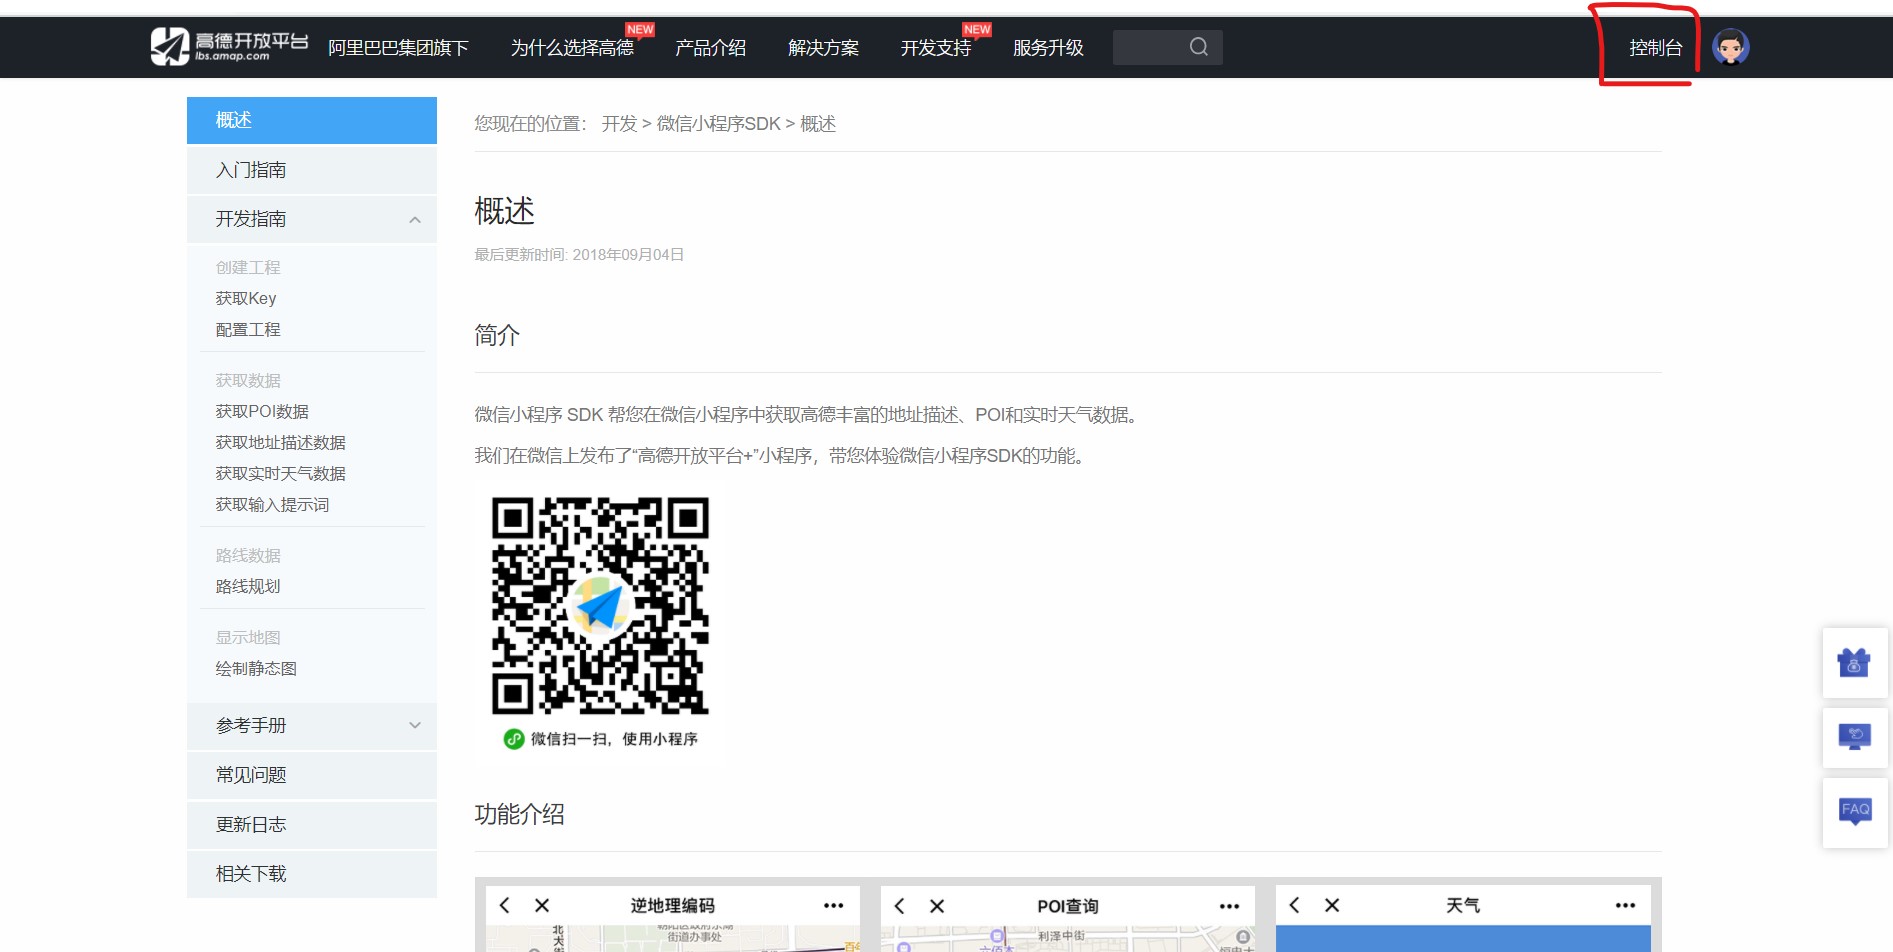
Task: Open 为什么选择高德 nav menu
Action: pos(572,47)
